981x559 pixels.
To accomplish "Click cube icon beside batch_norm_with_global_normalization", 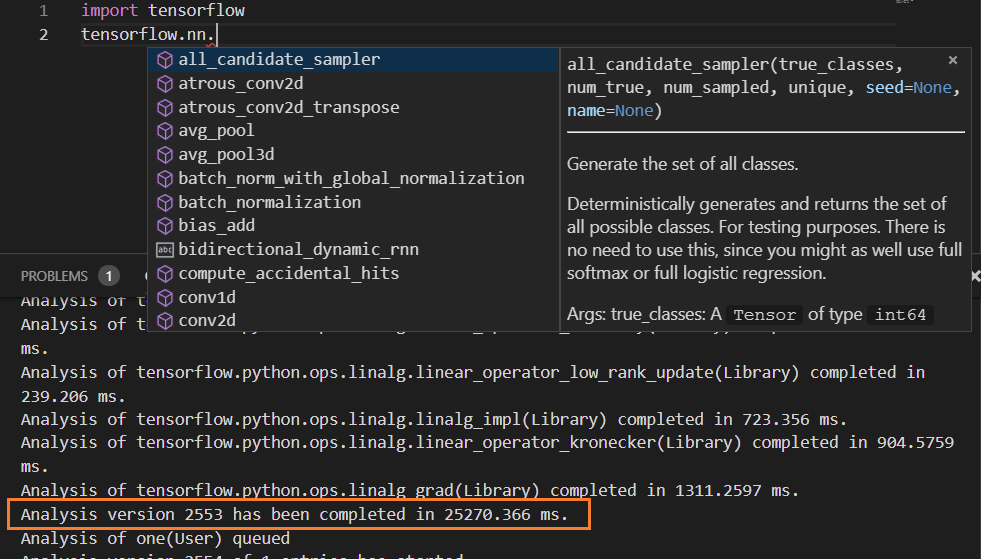I will pyautogui.click(x=165, y=178).
